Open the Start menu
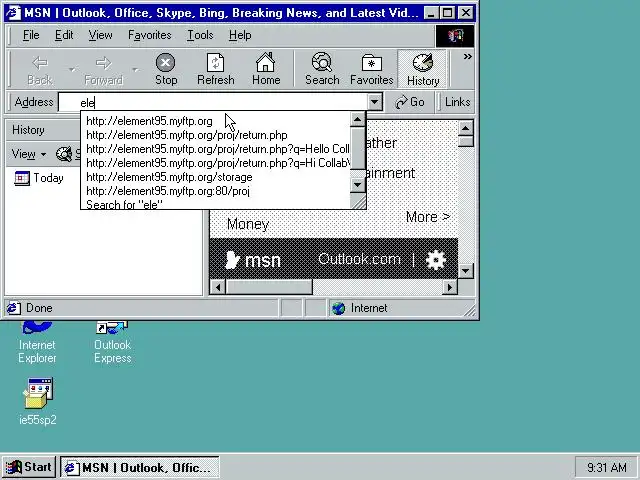 click(29, 467)
